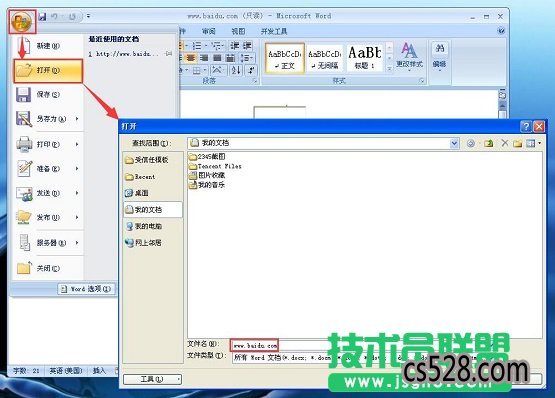Open the Views dropdown arrow in dialog
The height and width of the screenshot is (398, 555).
(539, 143)
